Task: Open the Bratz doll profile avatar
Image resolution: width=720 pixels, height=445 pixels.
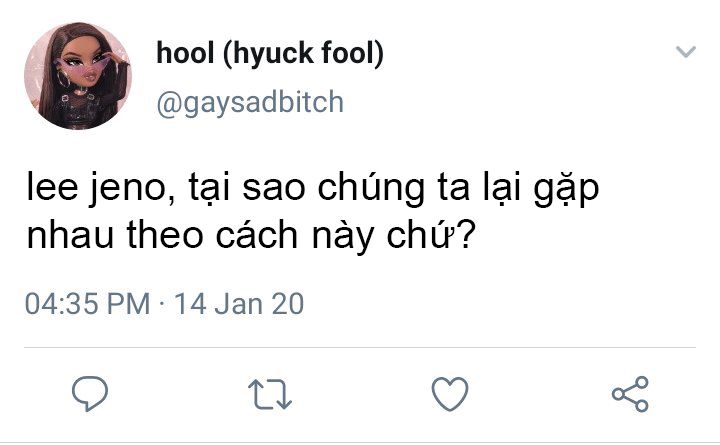Action: [x=78, y=76]
